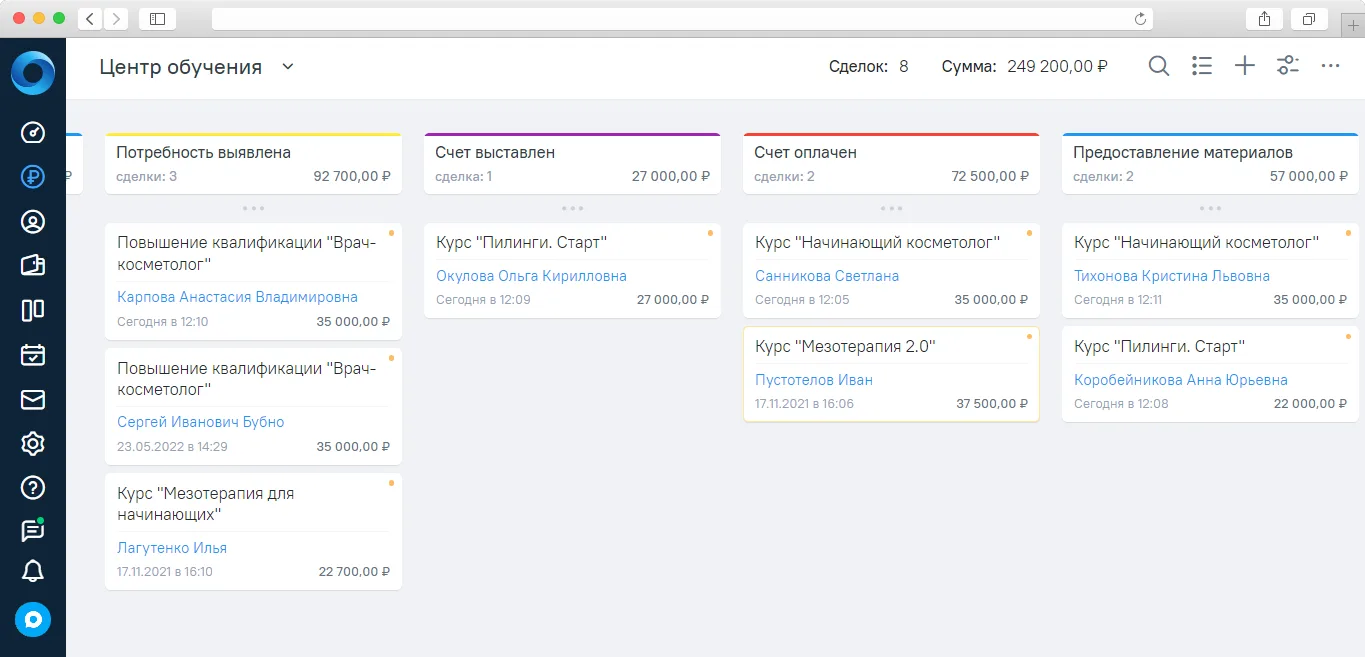
Task: Select the Потребность выявлена column header
Action: [x=253, y=164]
